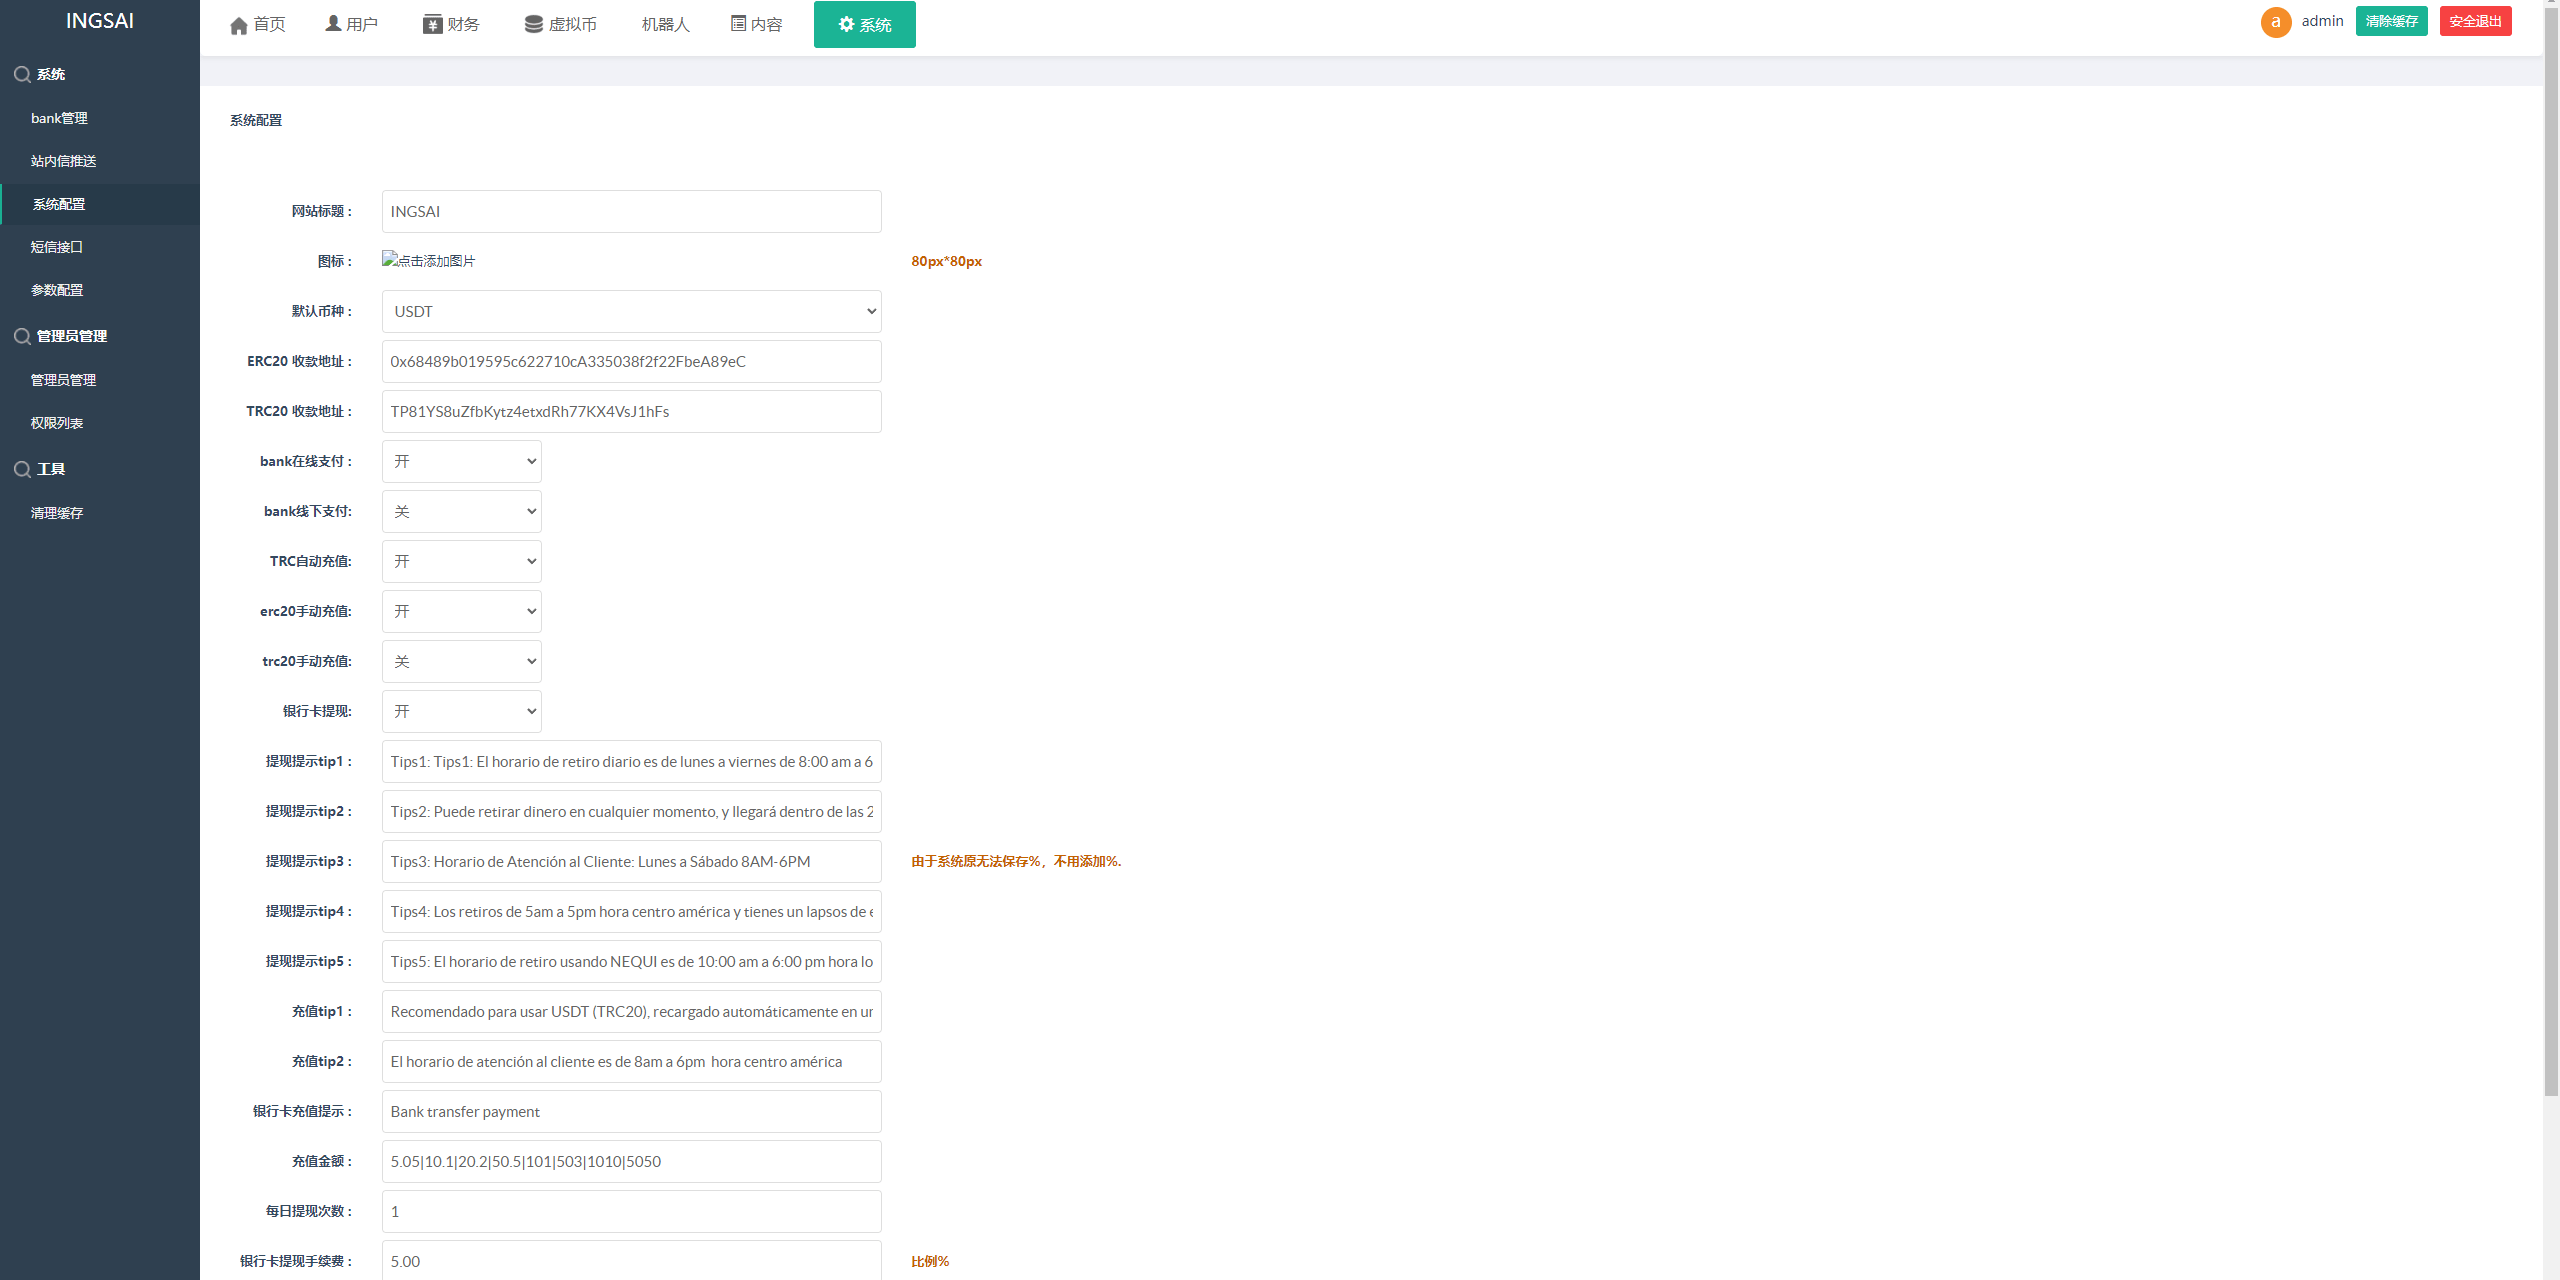Toggle the TRC auto recharge select
The image size is (2560, 1280).
(461, 561)
